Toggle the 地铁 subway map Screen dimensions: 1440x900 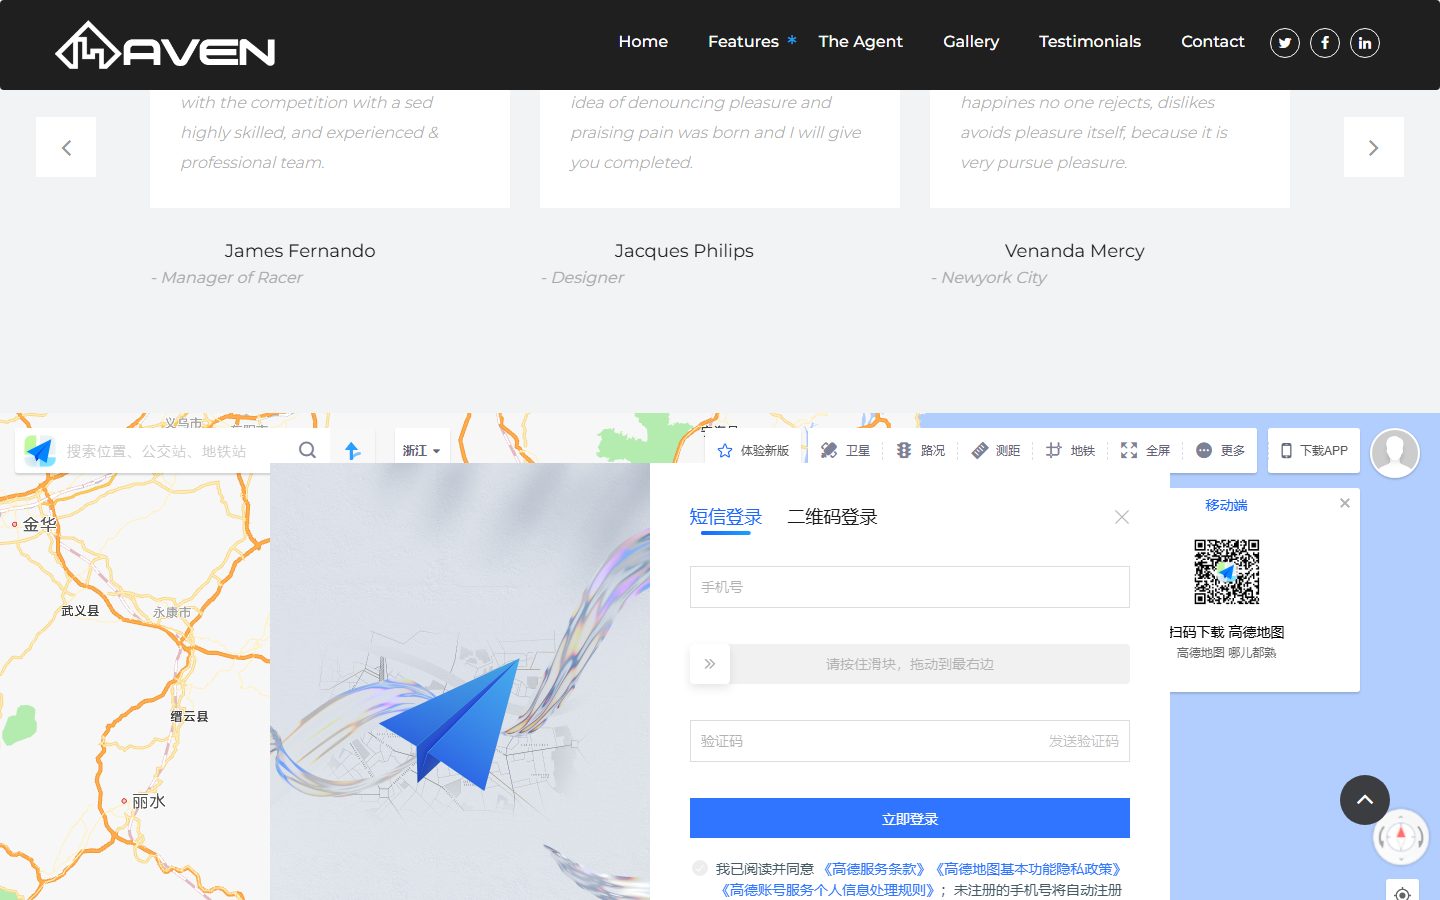coord(1070,451)
